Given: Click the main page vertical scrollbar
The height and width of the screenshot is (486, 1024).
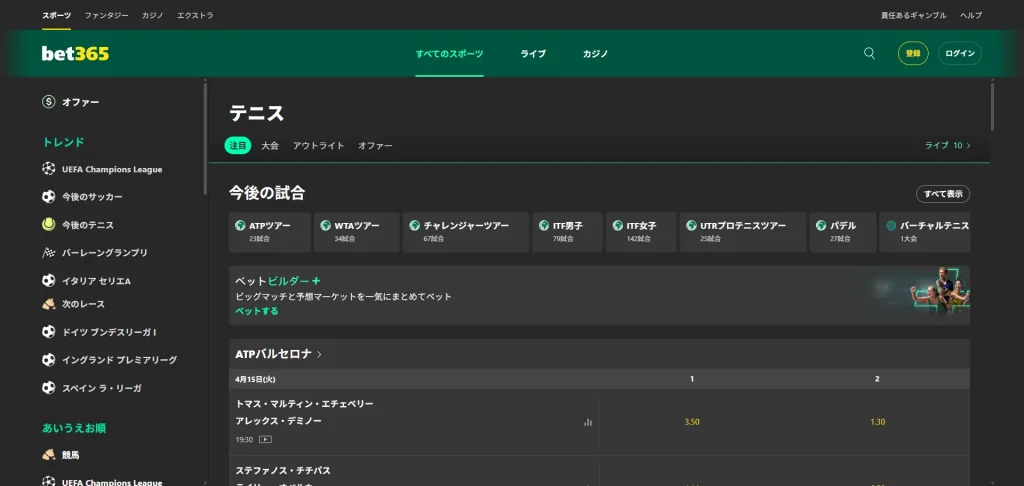Looking at the screenshot, I should [993, 106].
